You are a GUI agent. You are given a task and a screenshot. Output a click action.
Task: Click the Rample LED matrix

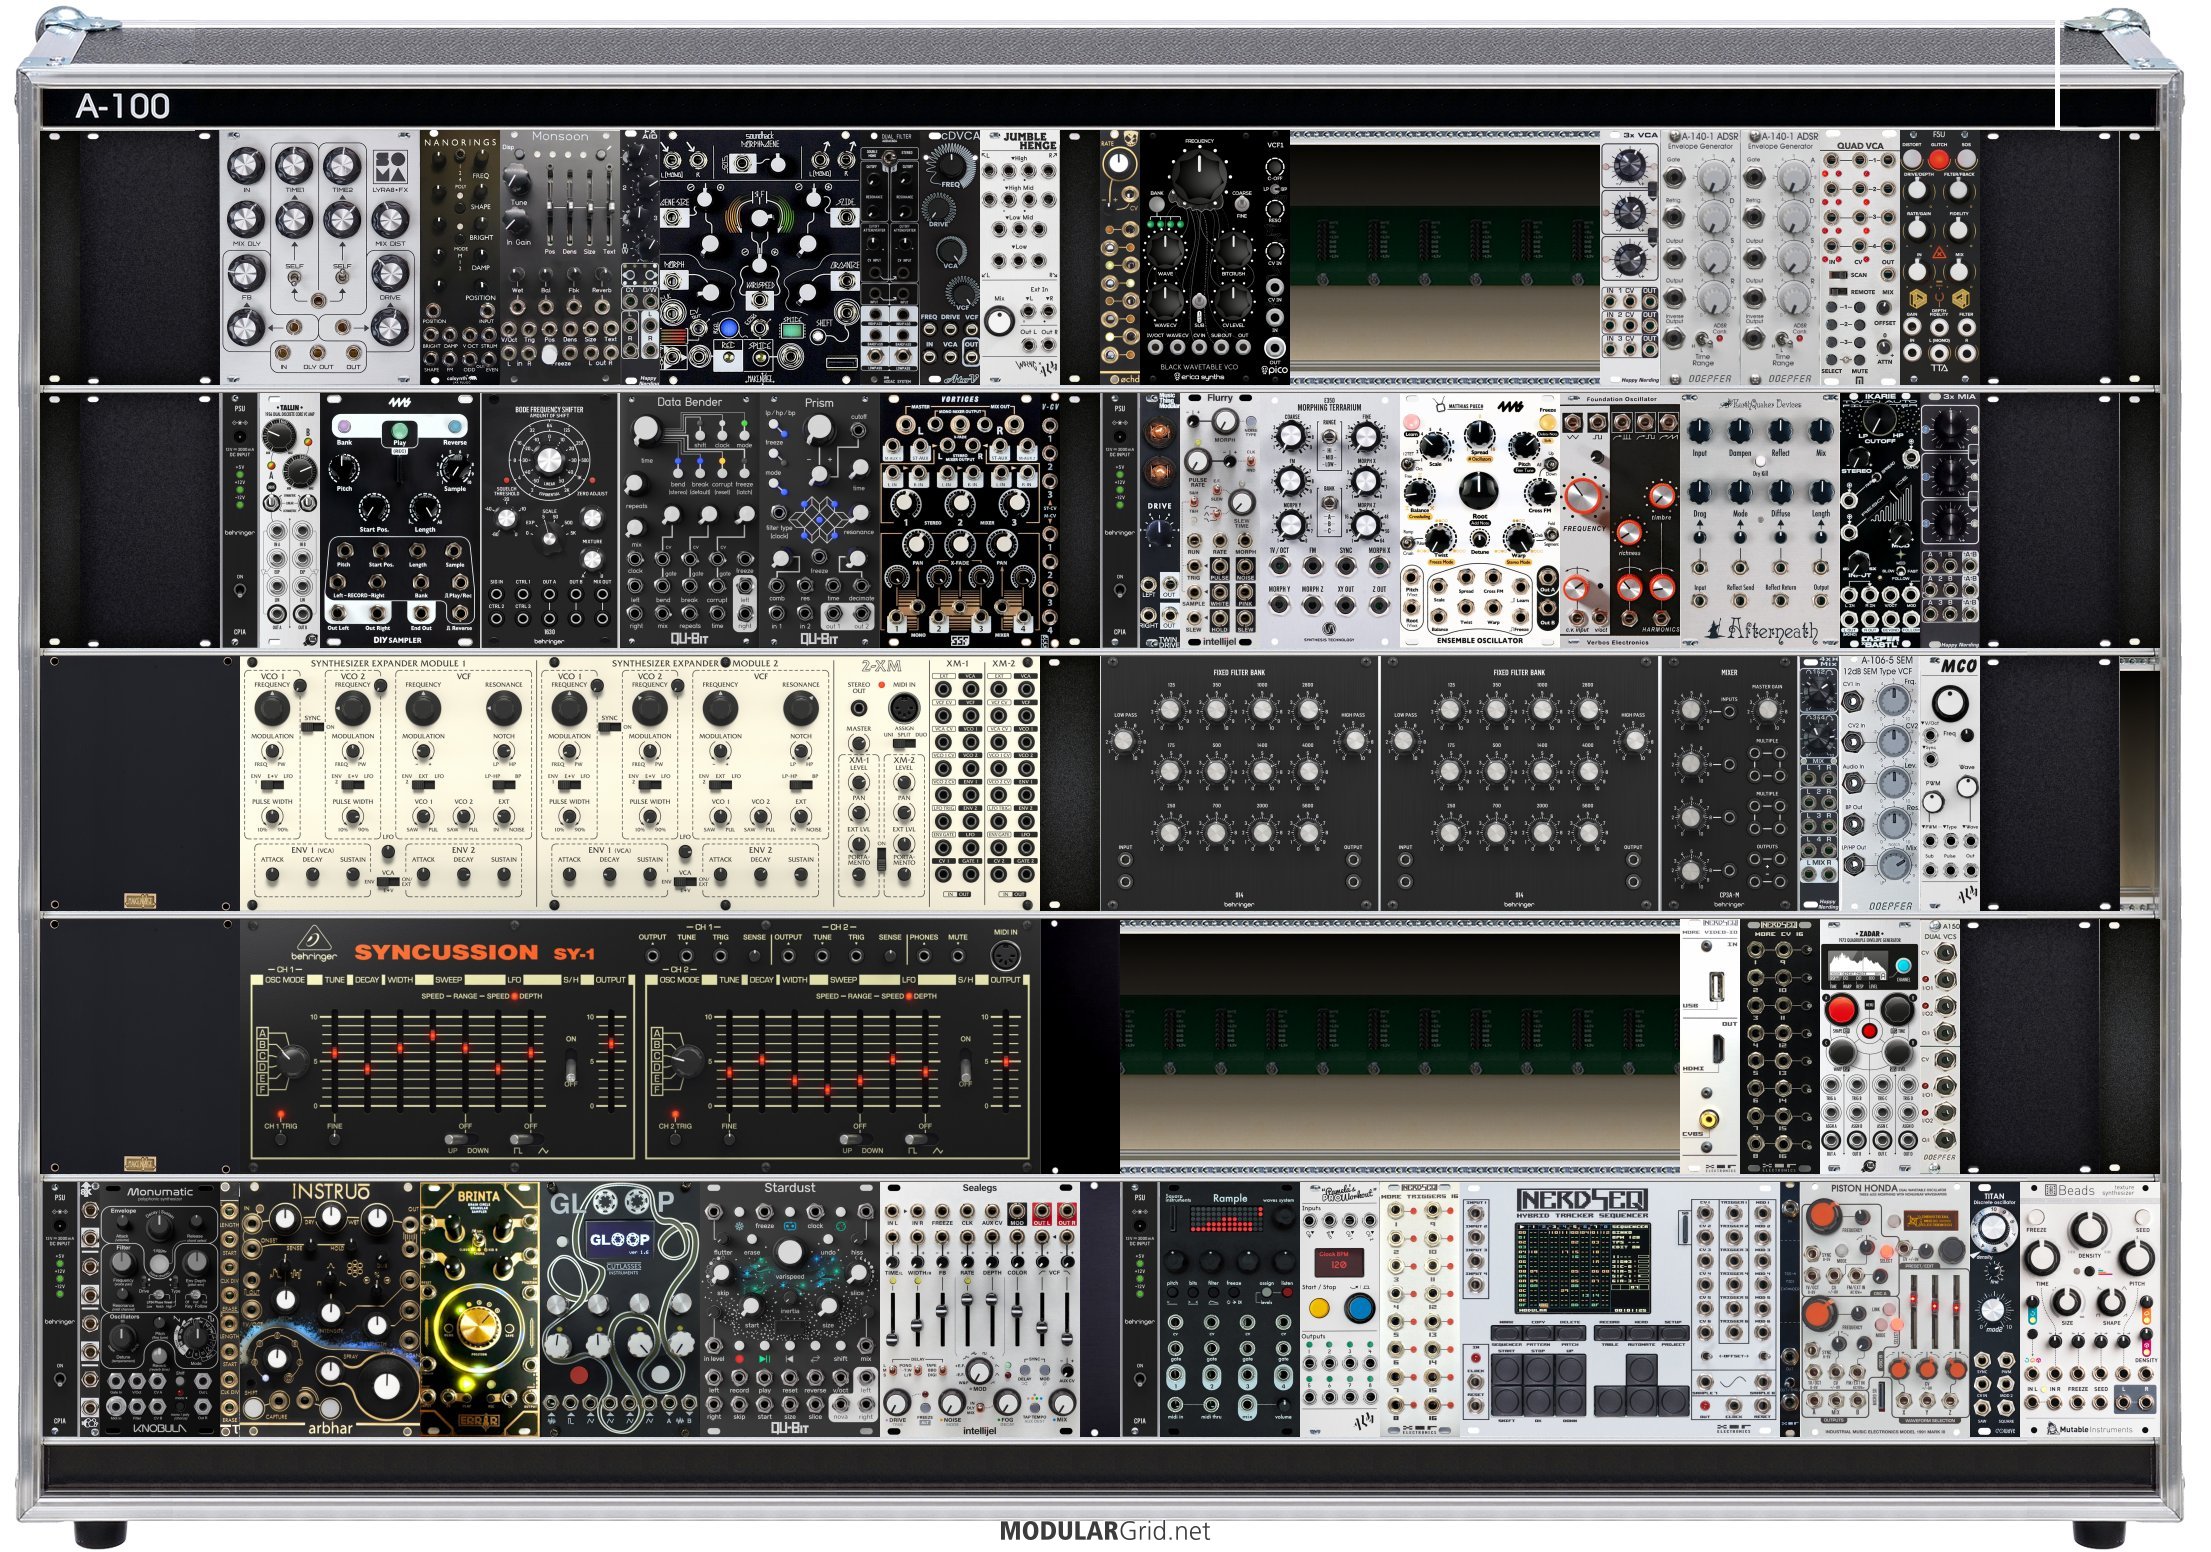click(1226, 1219)
